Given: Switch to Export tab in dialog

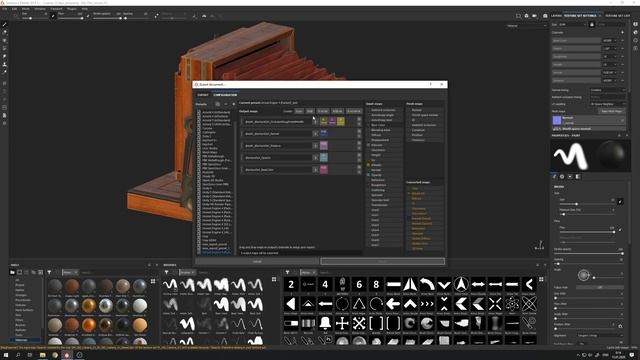Looking at the screenshot, I should click(203, 95).
